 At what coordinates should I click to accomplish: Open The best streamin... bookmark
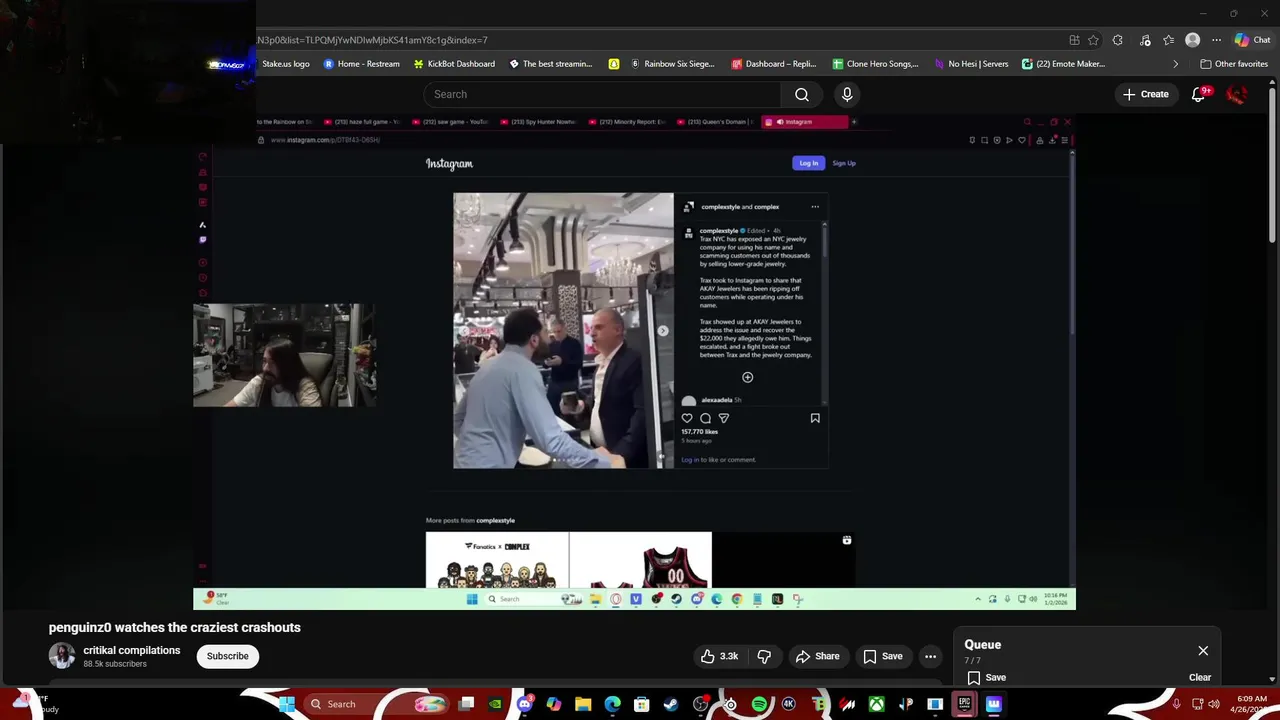[x=551, y=64]
